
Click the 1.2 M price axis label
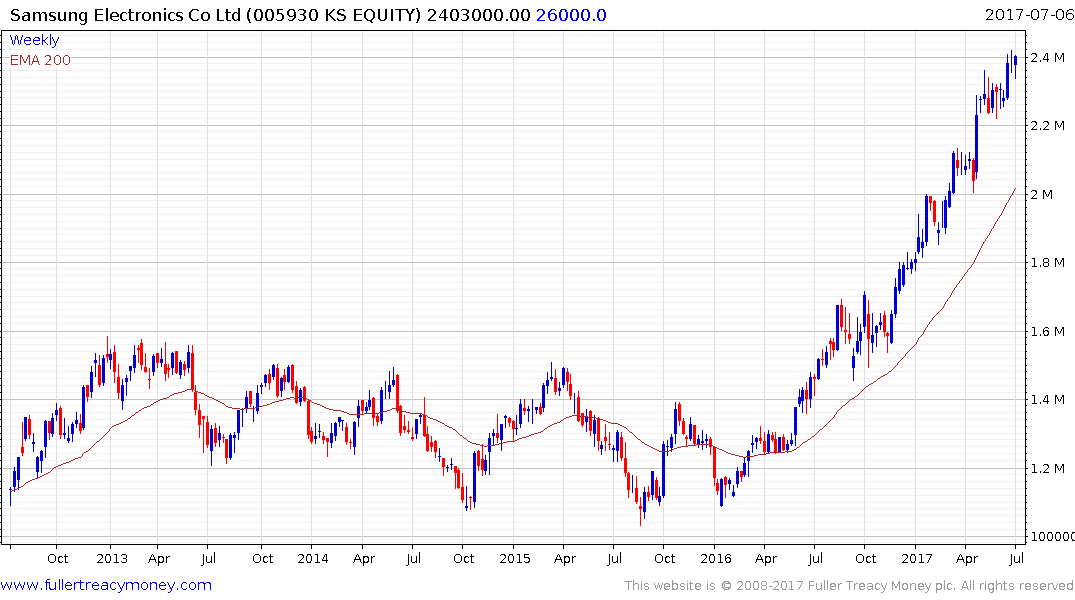point(1048,468)
